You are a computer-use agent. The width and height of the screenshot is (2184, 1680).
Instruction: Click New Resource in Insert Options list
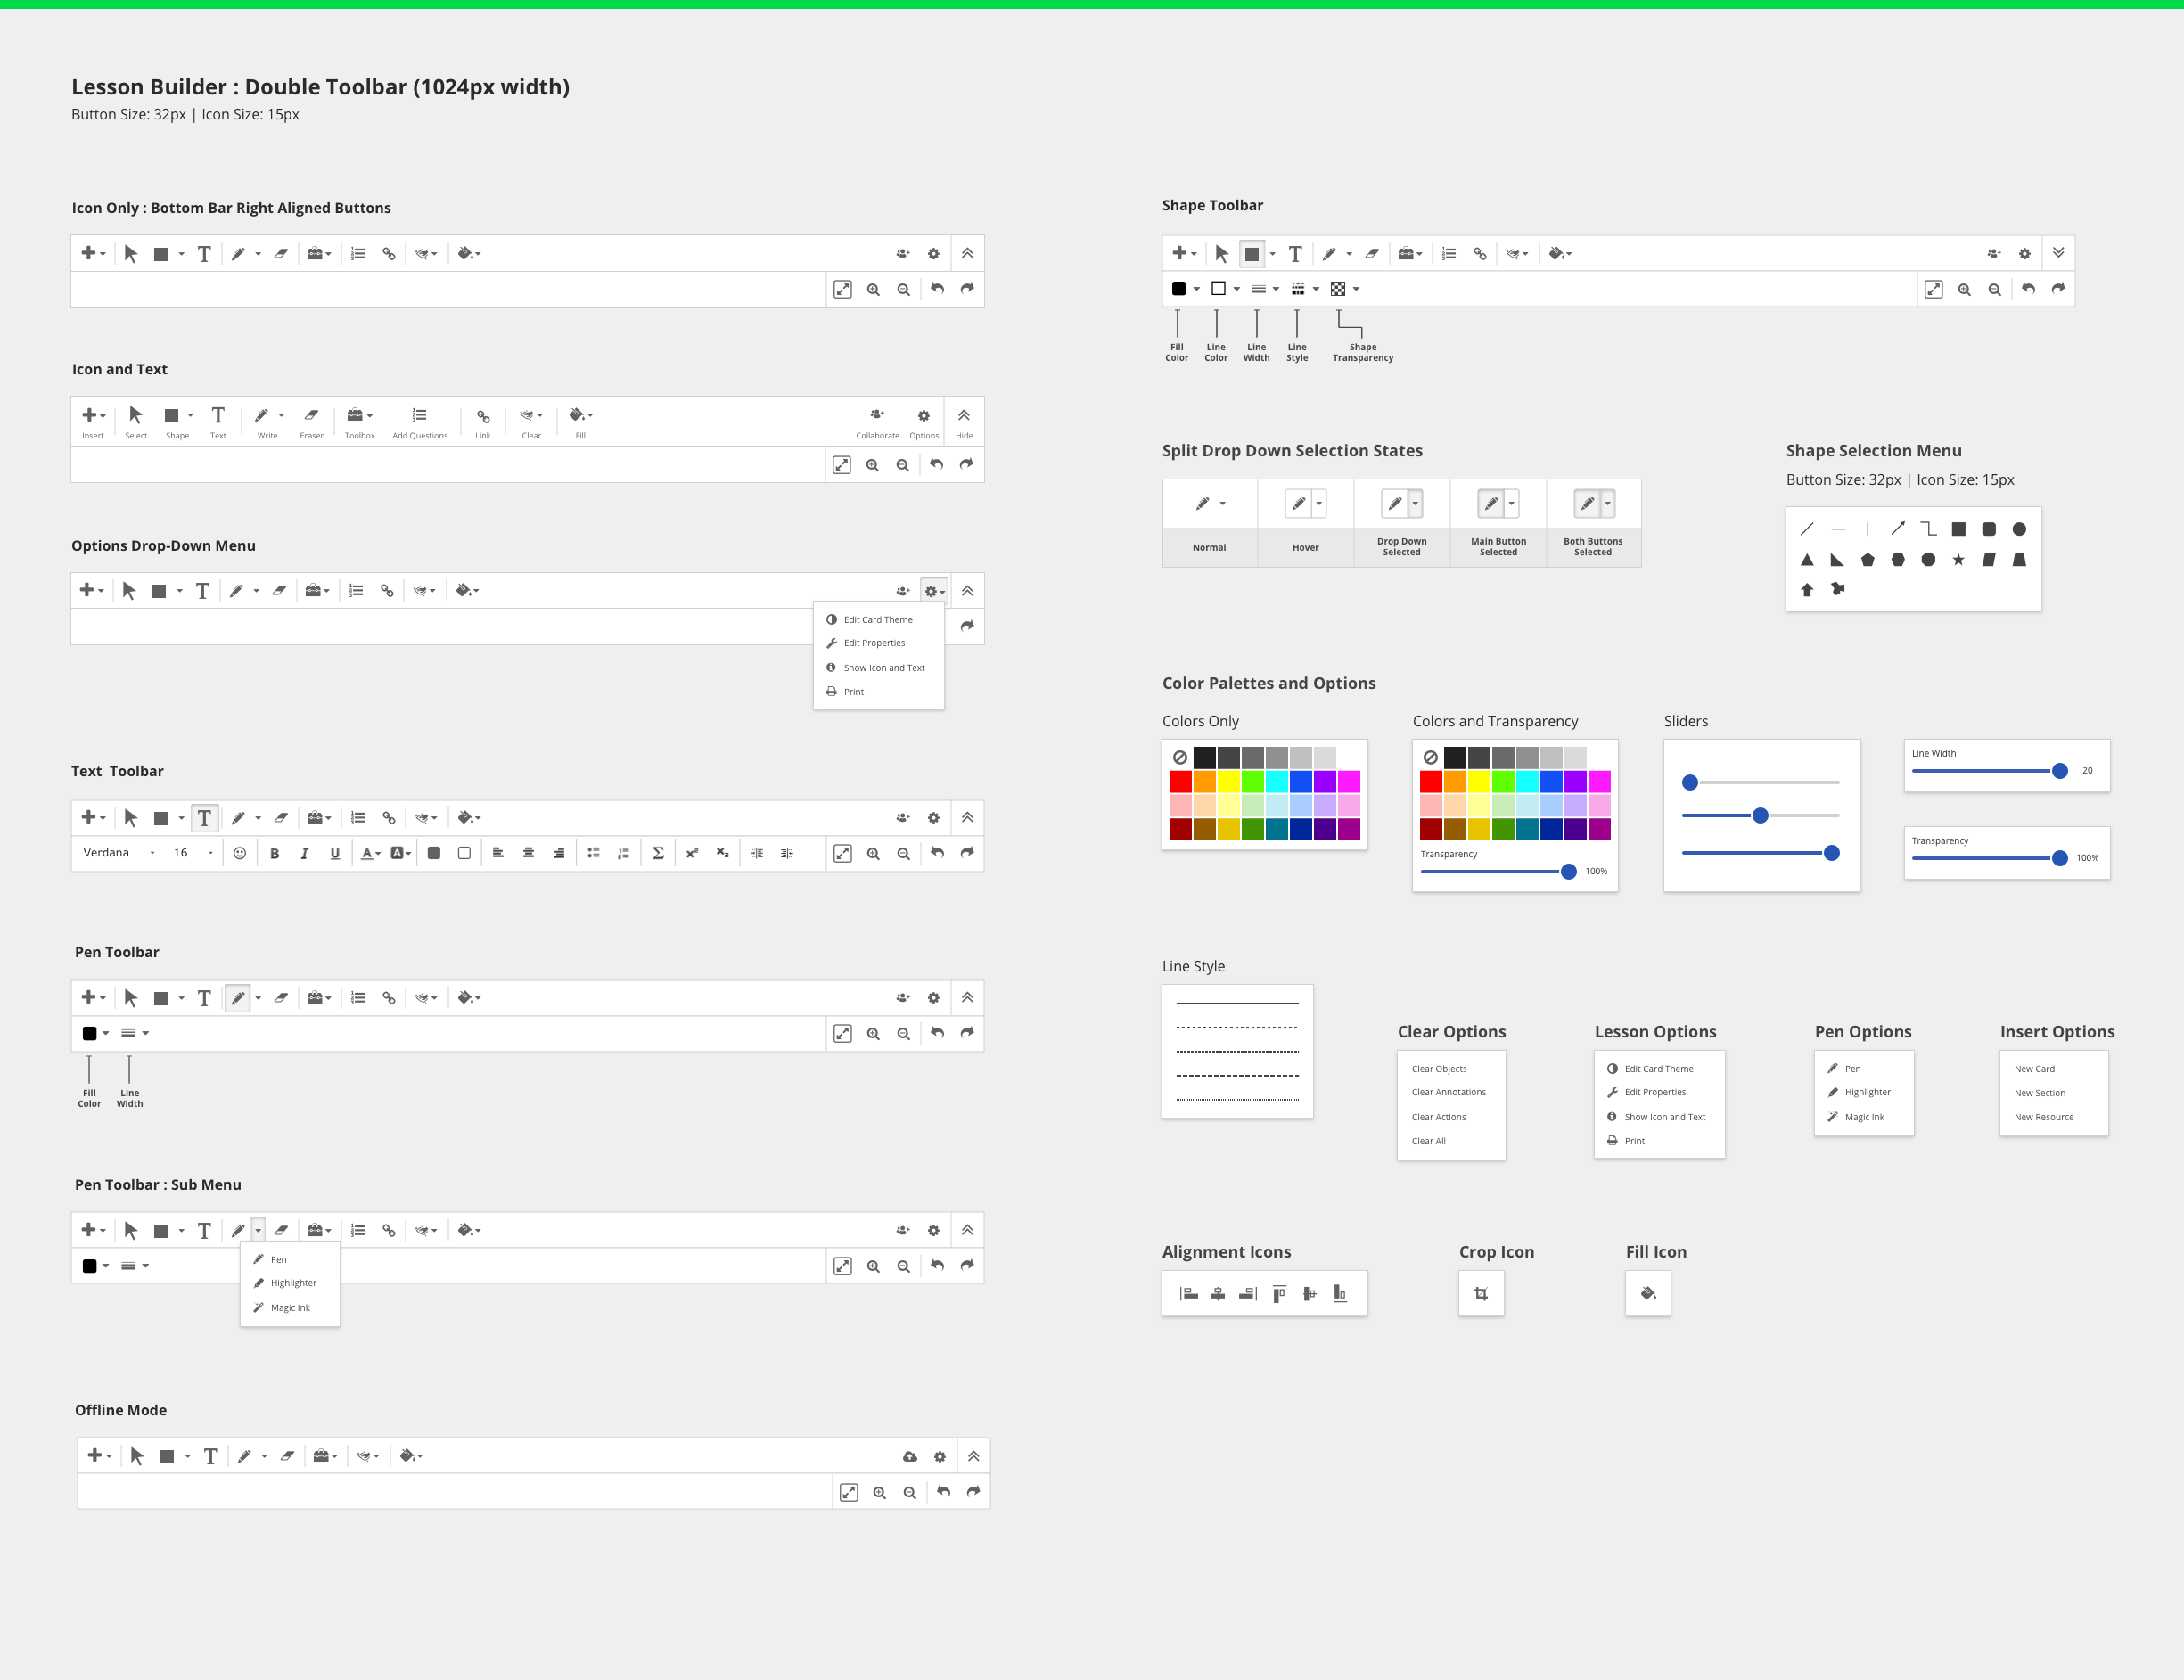click(2043, 1117)
